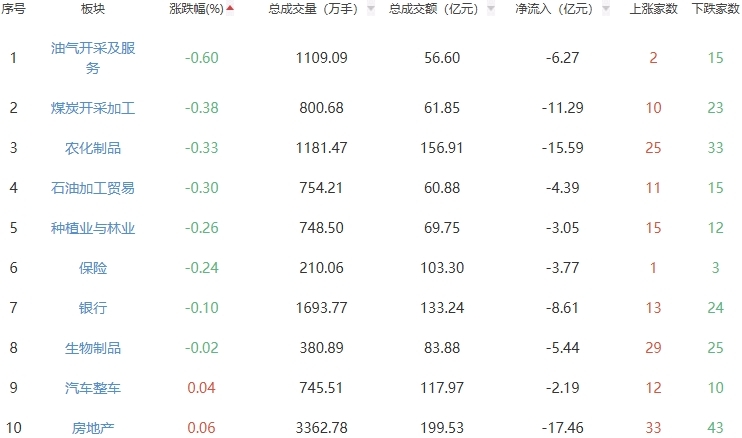Click the 总成交量（万手） header text
The image size is (742, 438).
(314, 9)
